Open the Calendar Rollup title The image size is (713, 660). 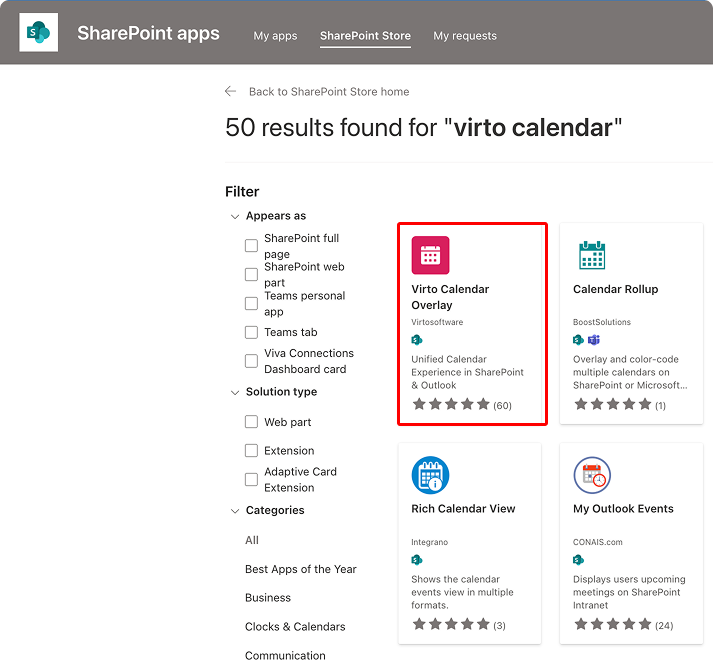(615, 289)
